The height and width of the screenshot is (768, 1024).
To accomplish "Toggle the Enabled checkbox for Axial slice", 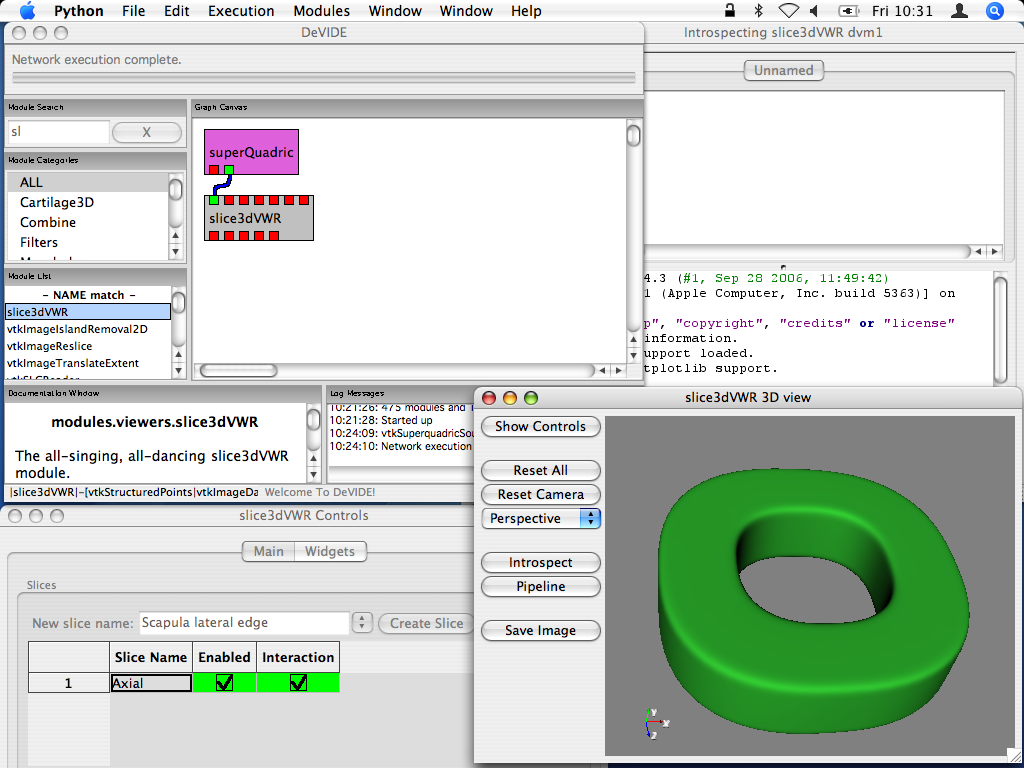I will (224, 683).
